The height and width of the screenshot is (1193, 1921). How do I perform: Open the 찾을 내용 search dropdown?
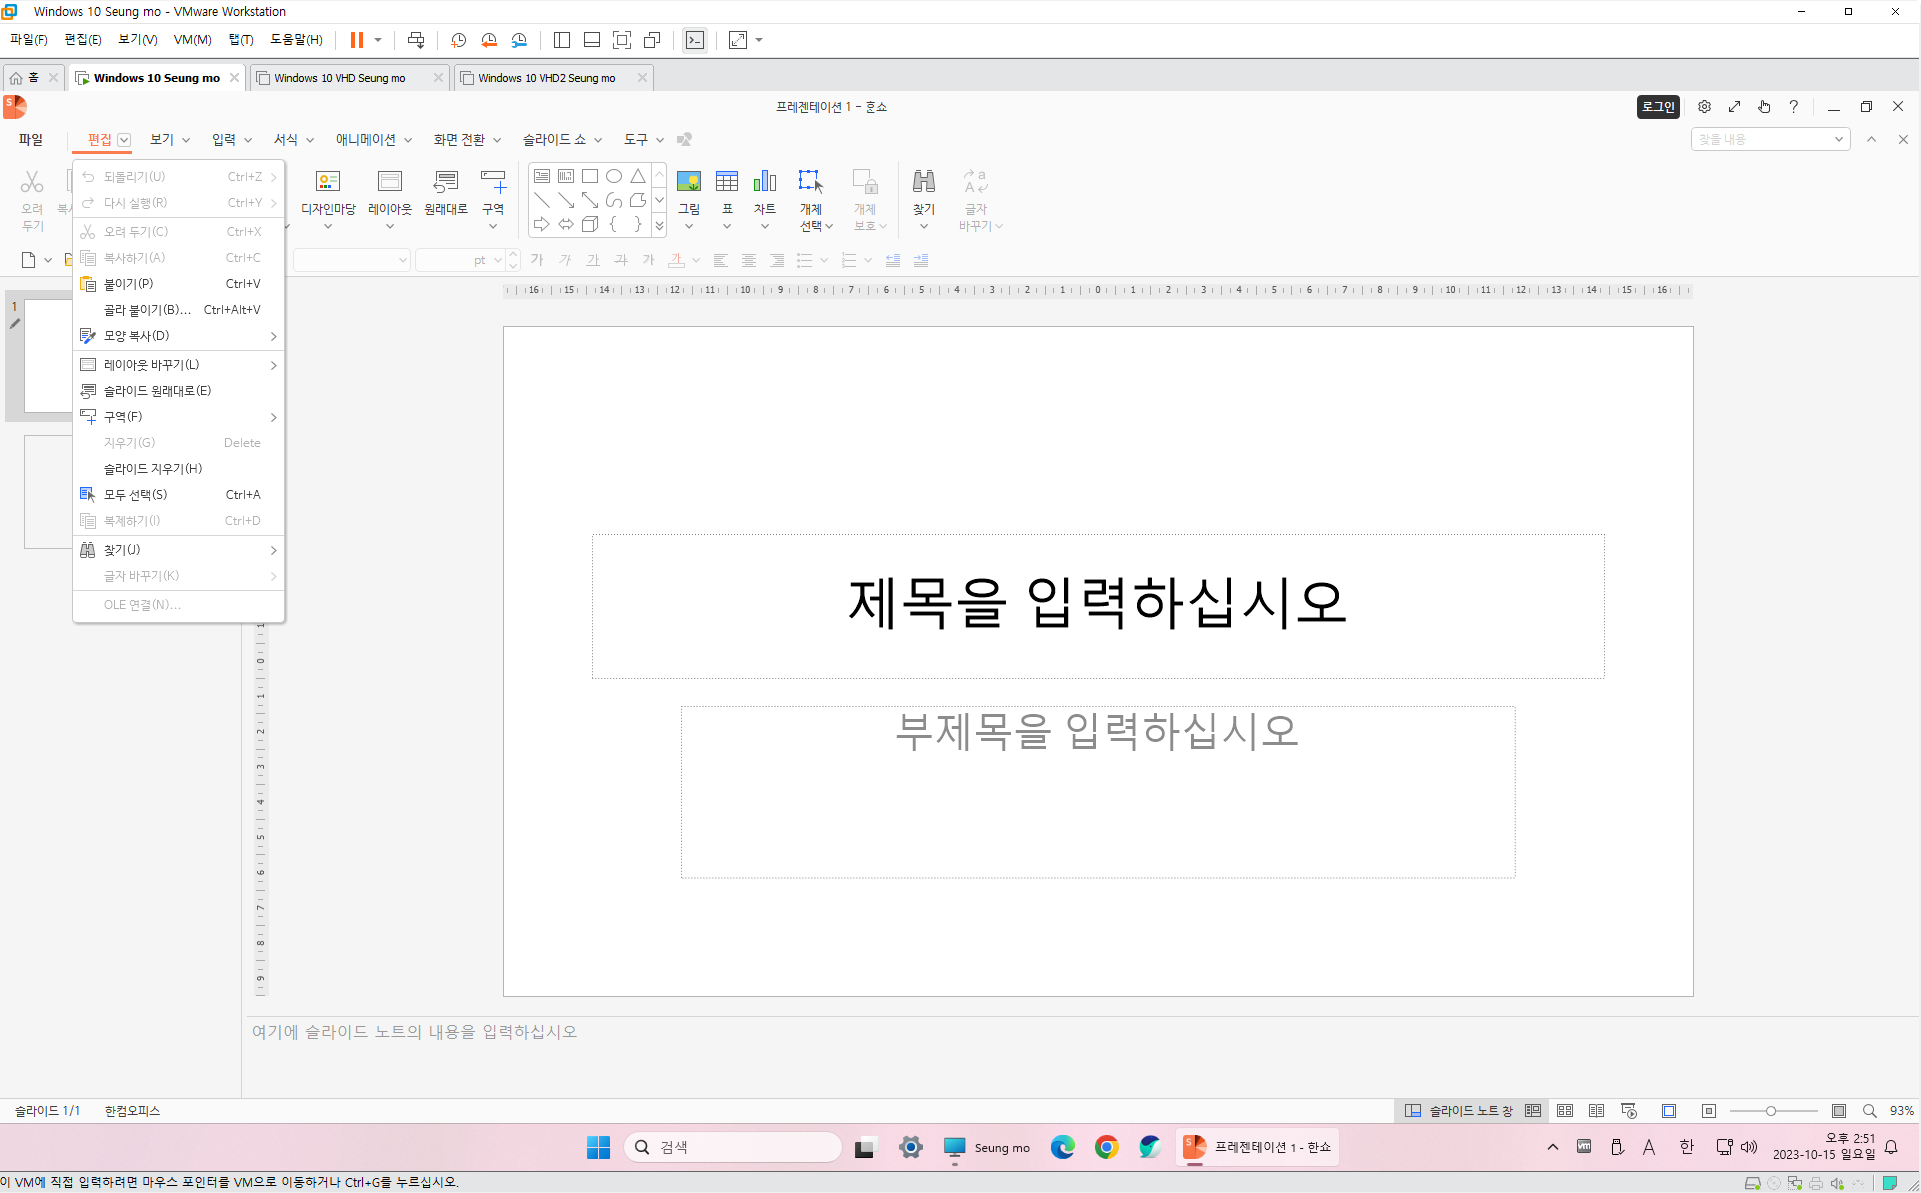pyautogui.click(x=1838, y=140)
